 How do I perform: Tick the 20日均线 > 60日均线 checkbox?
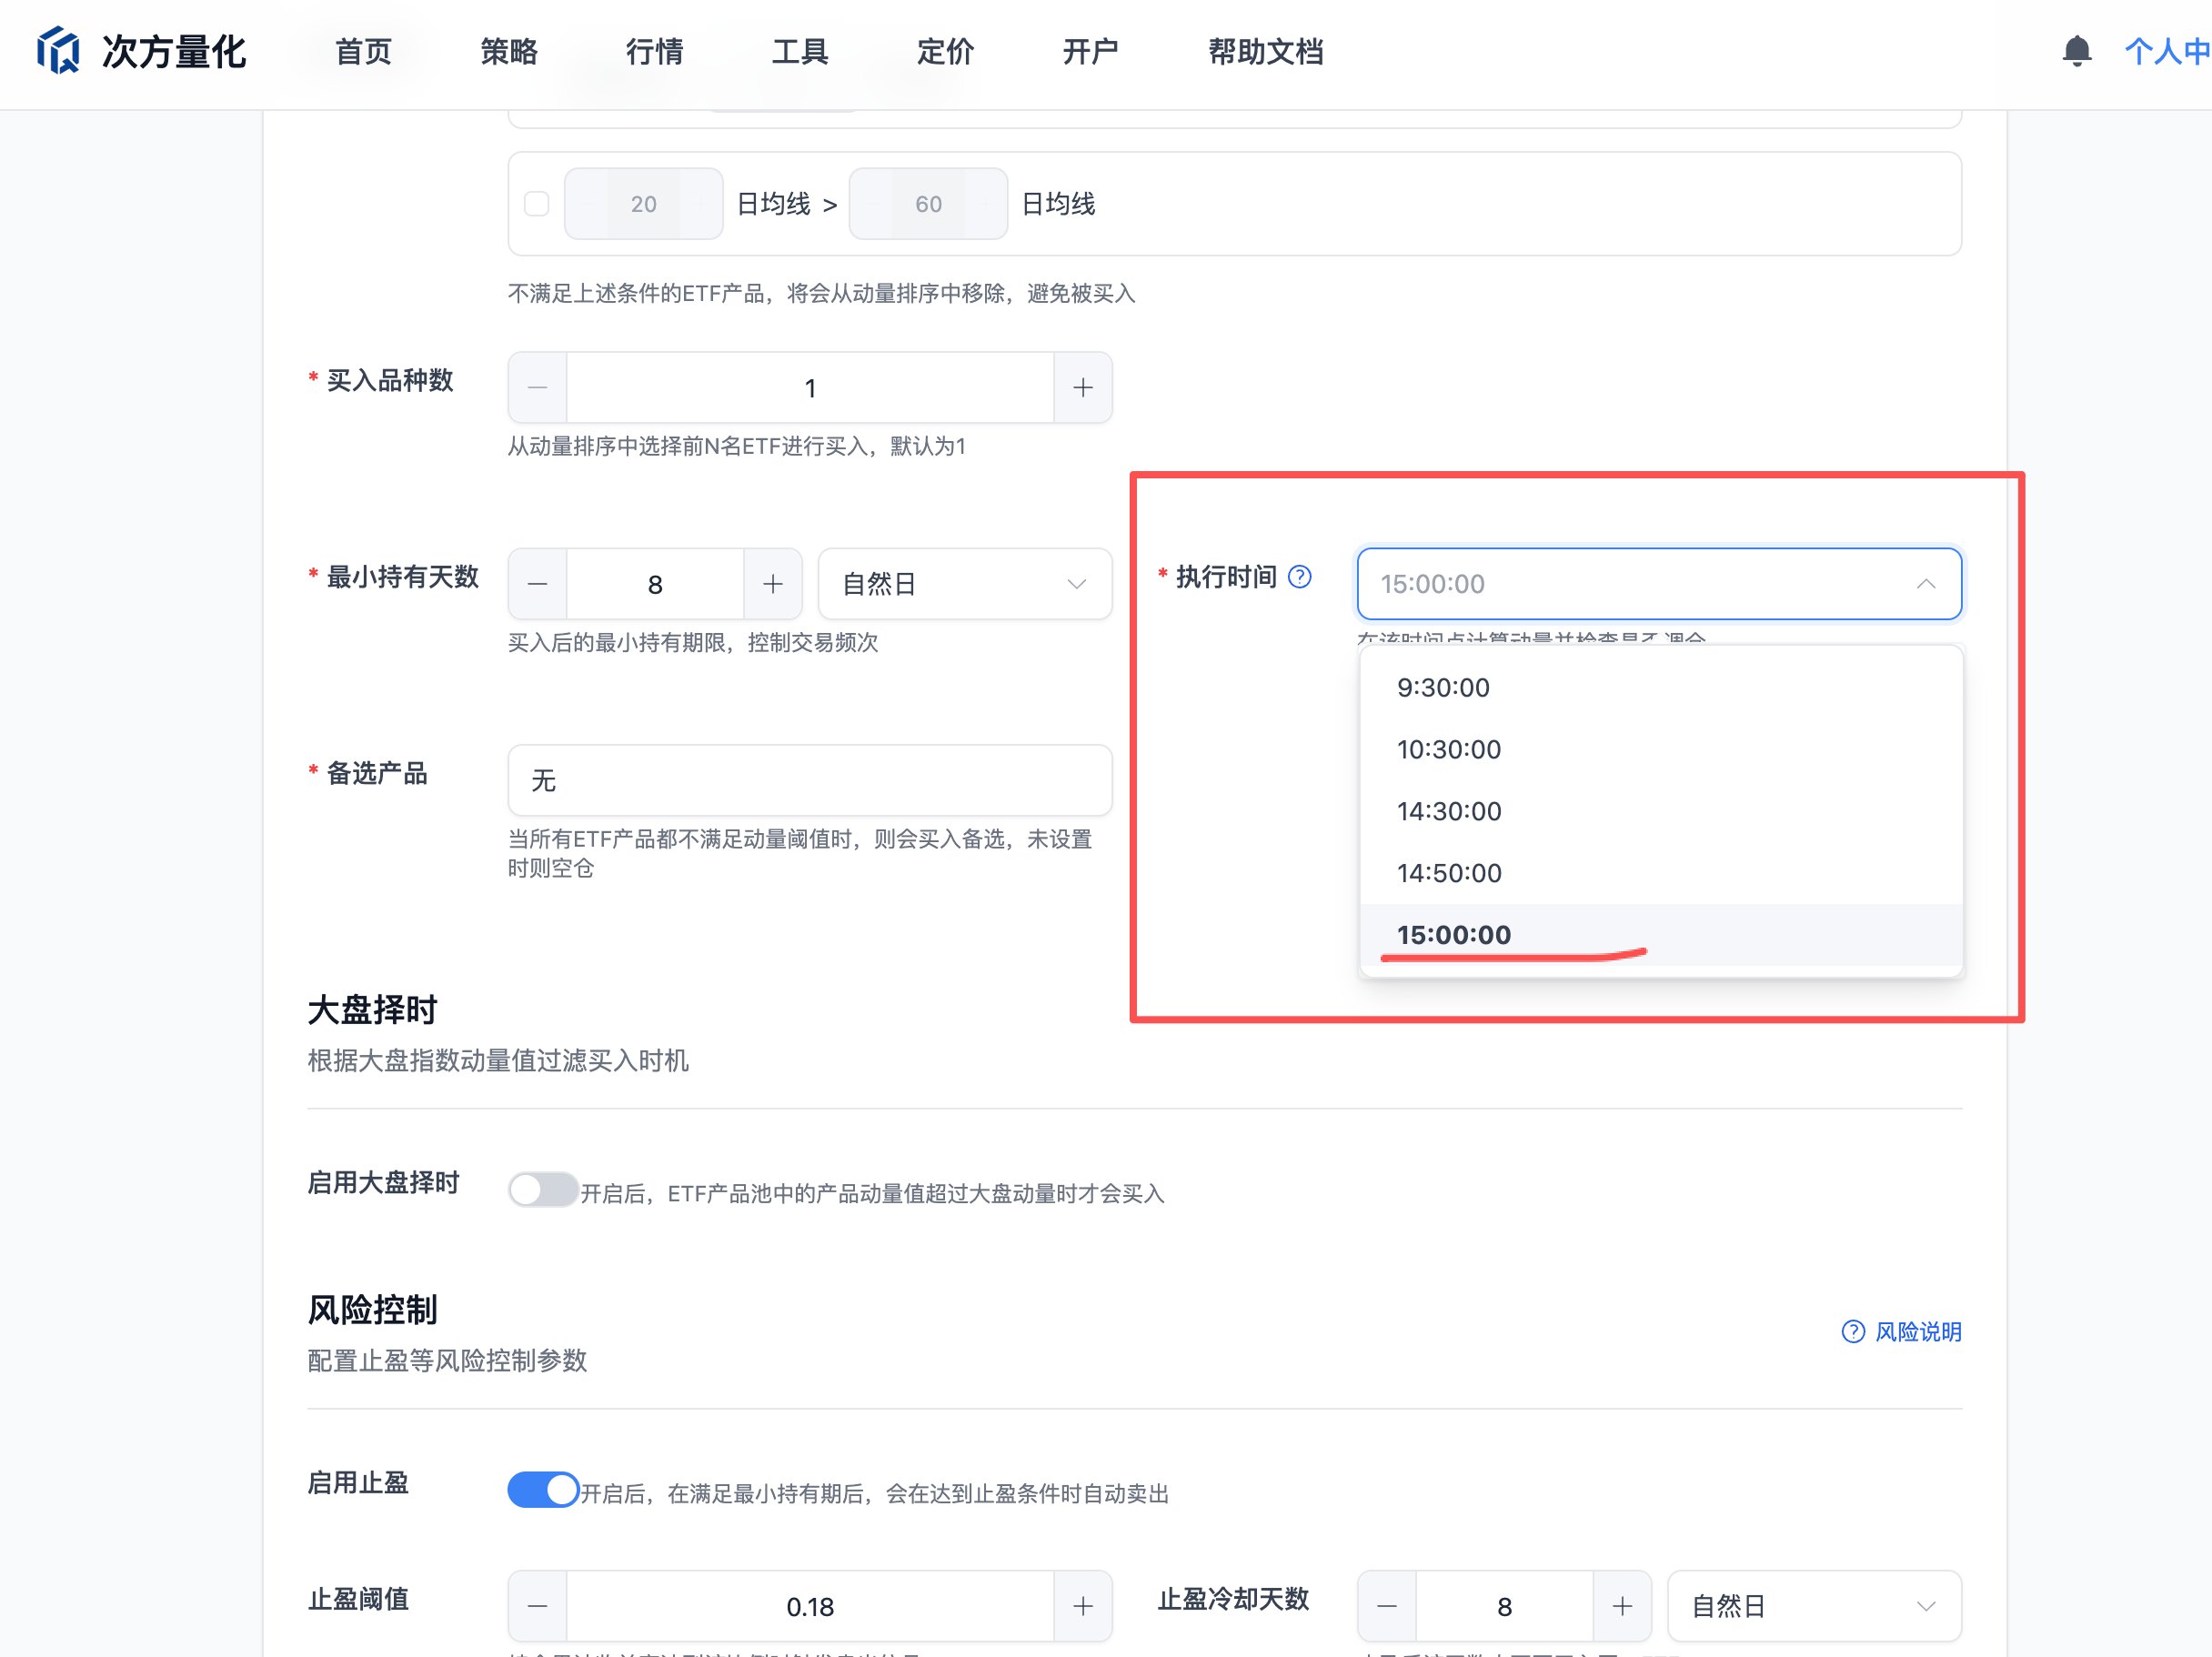click(537, 204)
